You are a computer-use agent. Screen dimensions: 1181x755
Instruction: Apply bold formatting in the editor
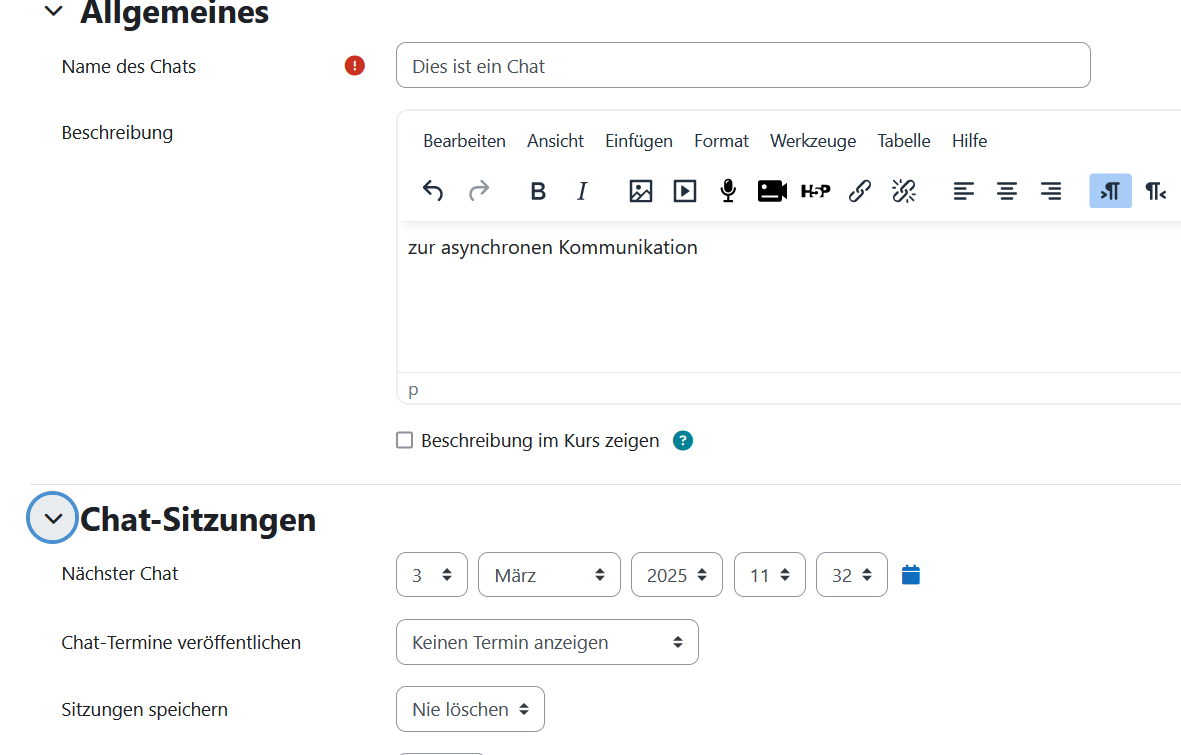click(538, 191)
